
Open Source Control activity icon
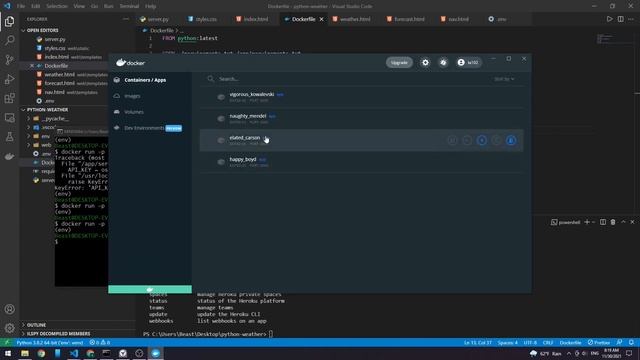(x=9, y=60)
